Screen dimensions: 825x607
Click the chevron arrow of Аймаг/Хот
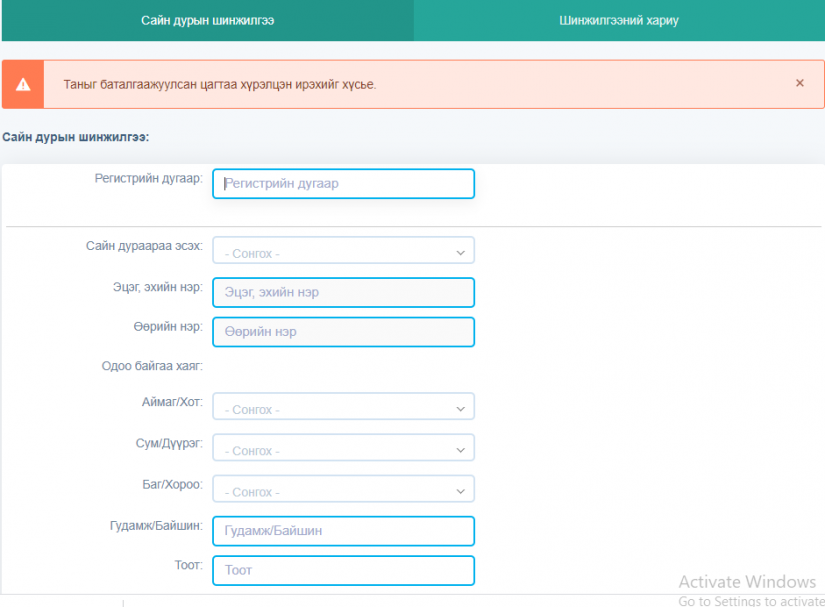[460, 409]
